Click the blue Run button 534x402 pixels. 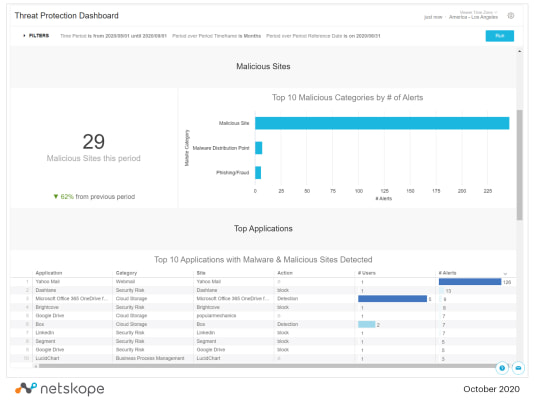click(x=500, y=36)
